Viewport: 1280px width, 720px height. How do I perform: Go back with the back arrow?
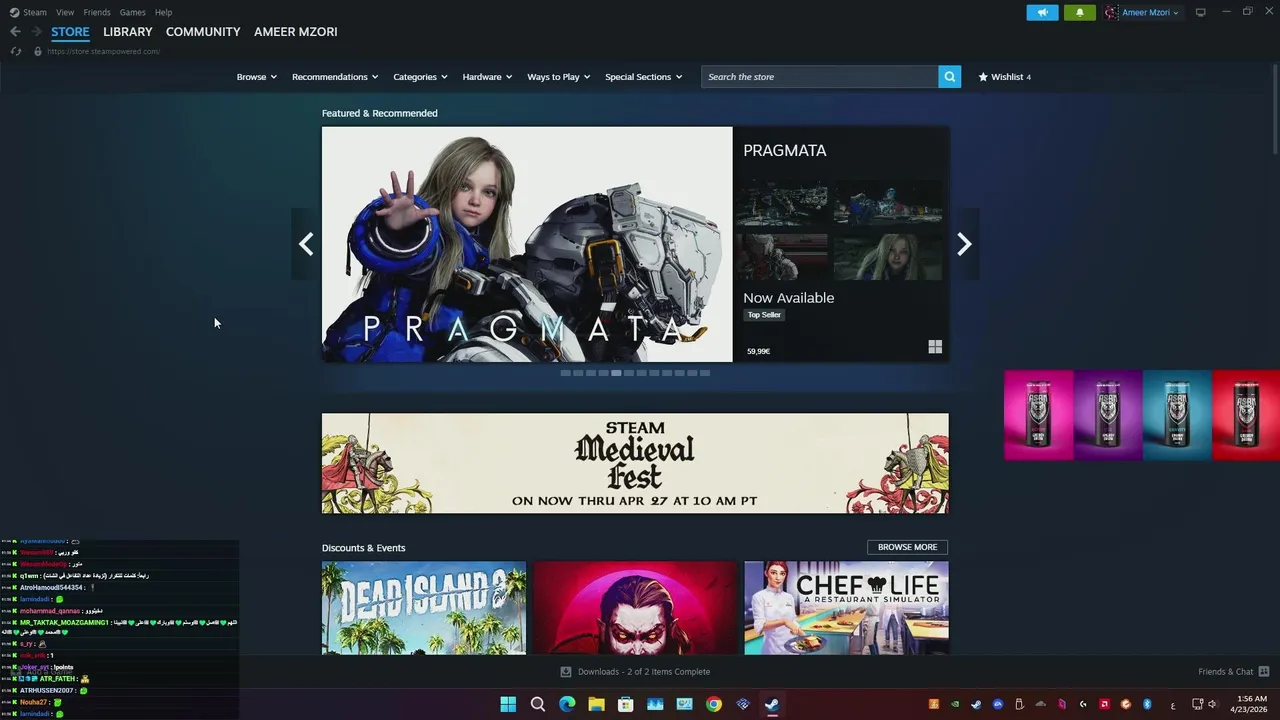click(x=15, y=32)
